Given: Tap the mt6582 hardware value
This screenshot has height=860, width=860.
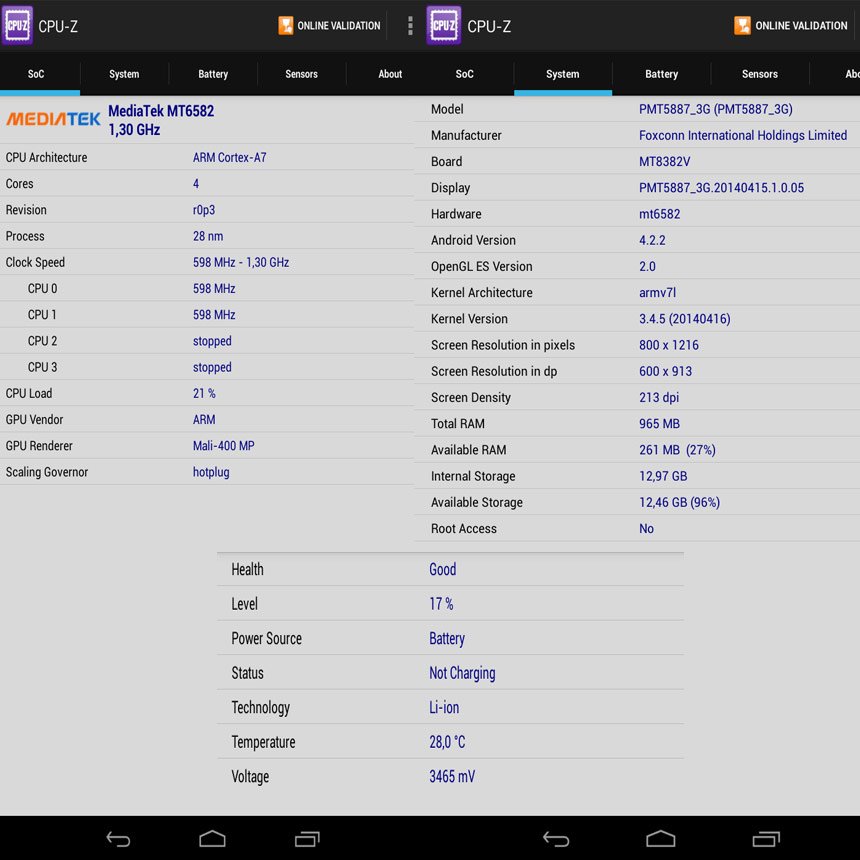Looking at the screenshot, I should point(659,214).
